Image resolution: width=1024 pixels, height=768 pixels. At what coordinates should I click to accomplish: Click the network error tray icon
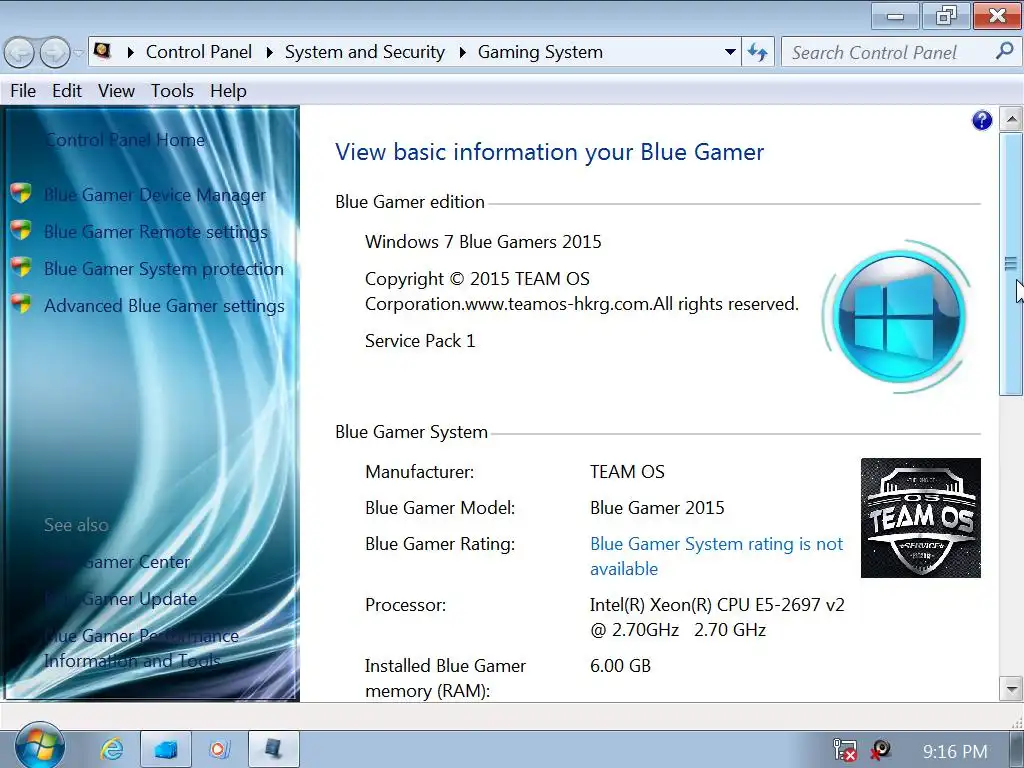pyautogui.click(x=844, y=750)
